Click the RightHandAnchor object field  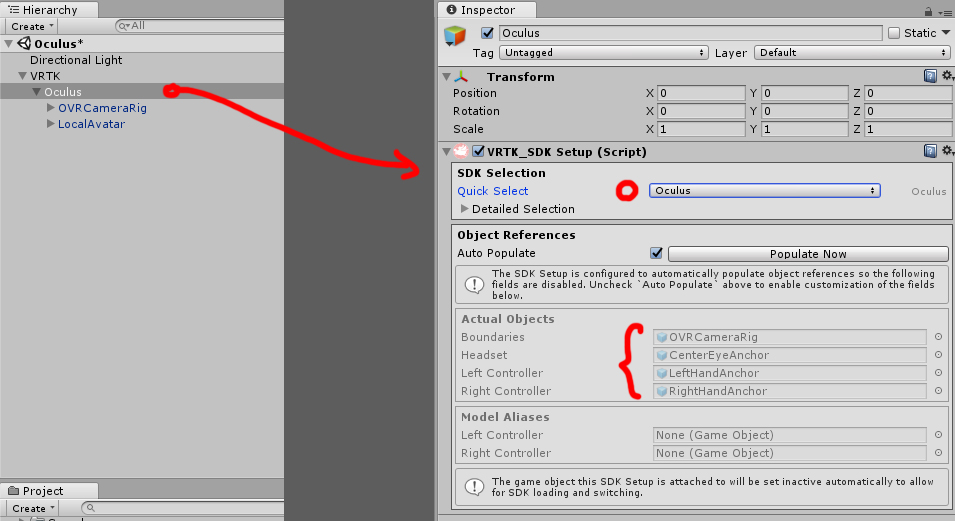(790, 391)
